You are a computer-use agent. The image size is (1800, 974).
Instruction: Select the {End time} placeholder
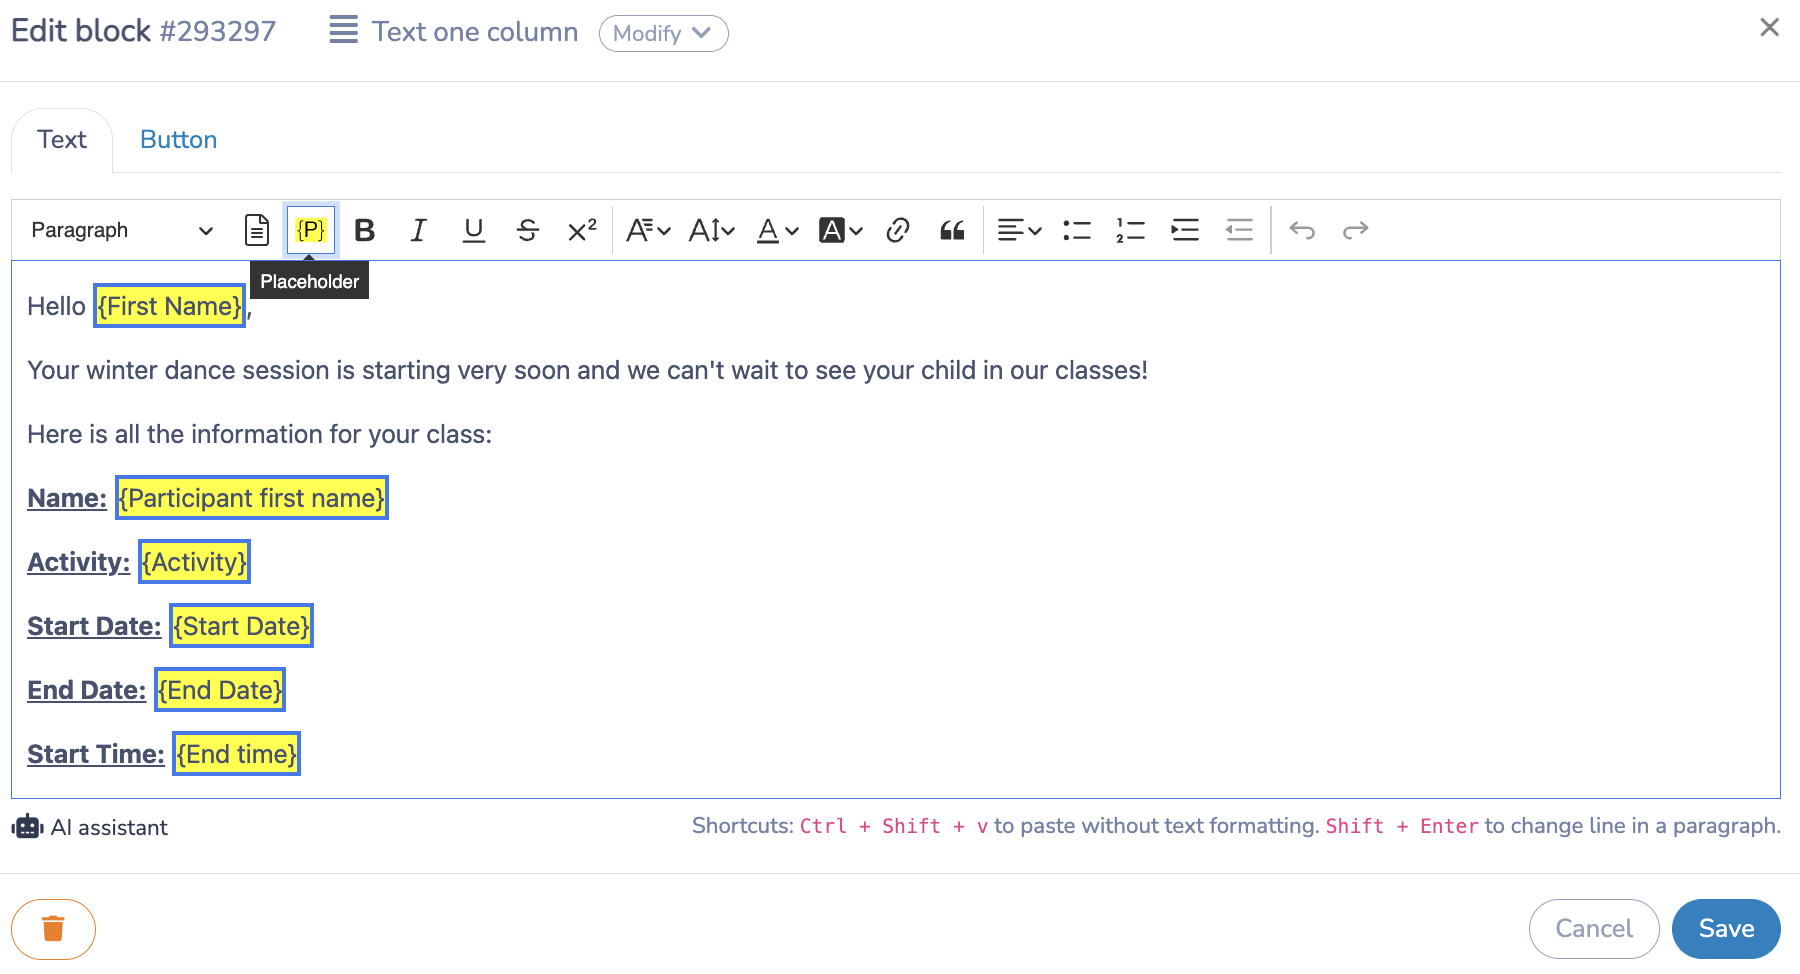(x=237, y=754)
